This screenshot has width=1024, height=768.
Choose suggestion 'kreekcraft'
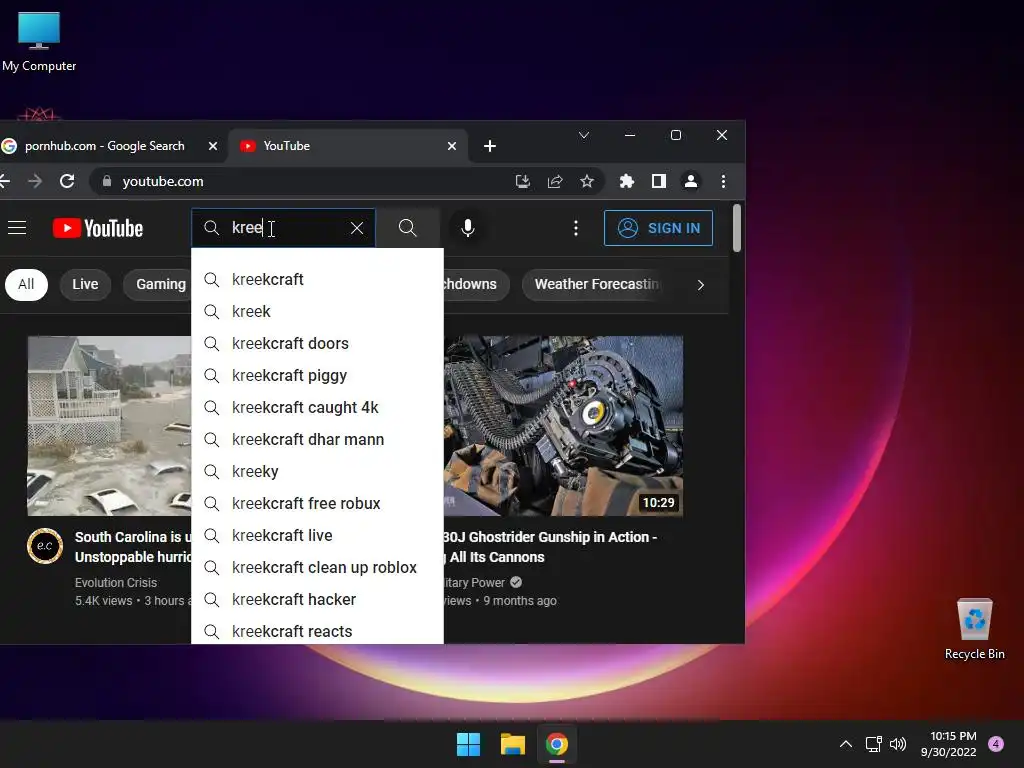pos(317,280)
